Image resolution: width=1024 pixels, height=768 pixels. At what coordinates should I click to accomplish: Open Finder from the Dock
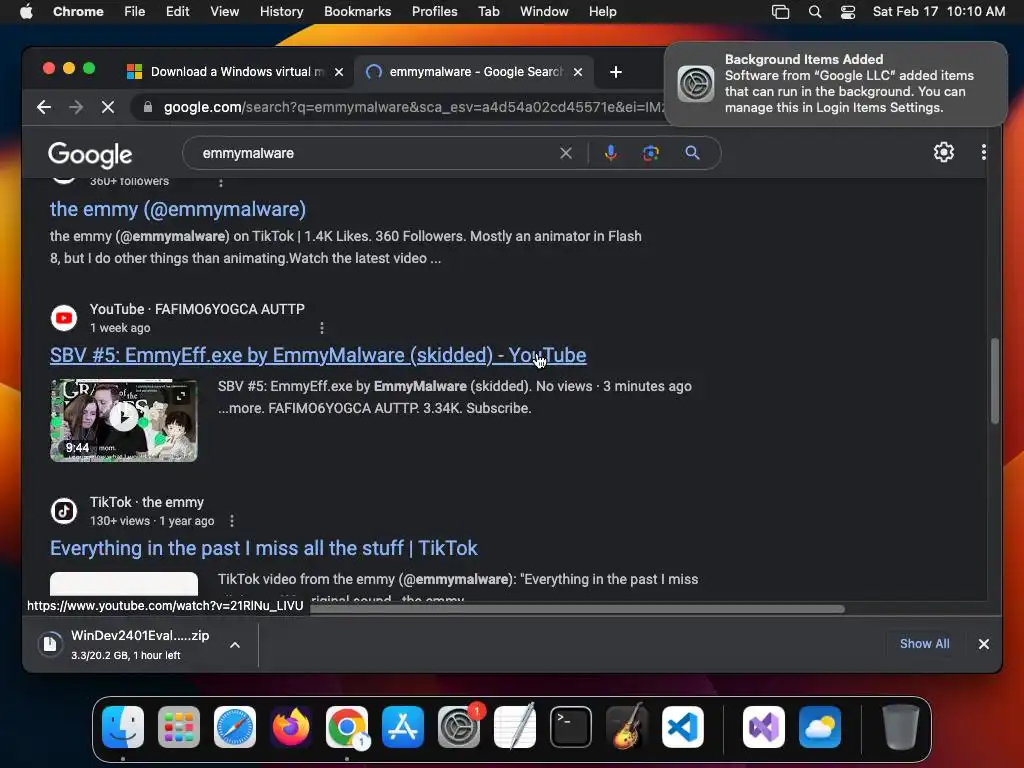tap(123, 727)
